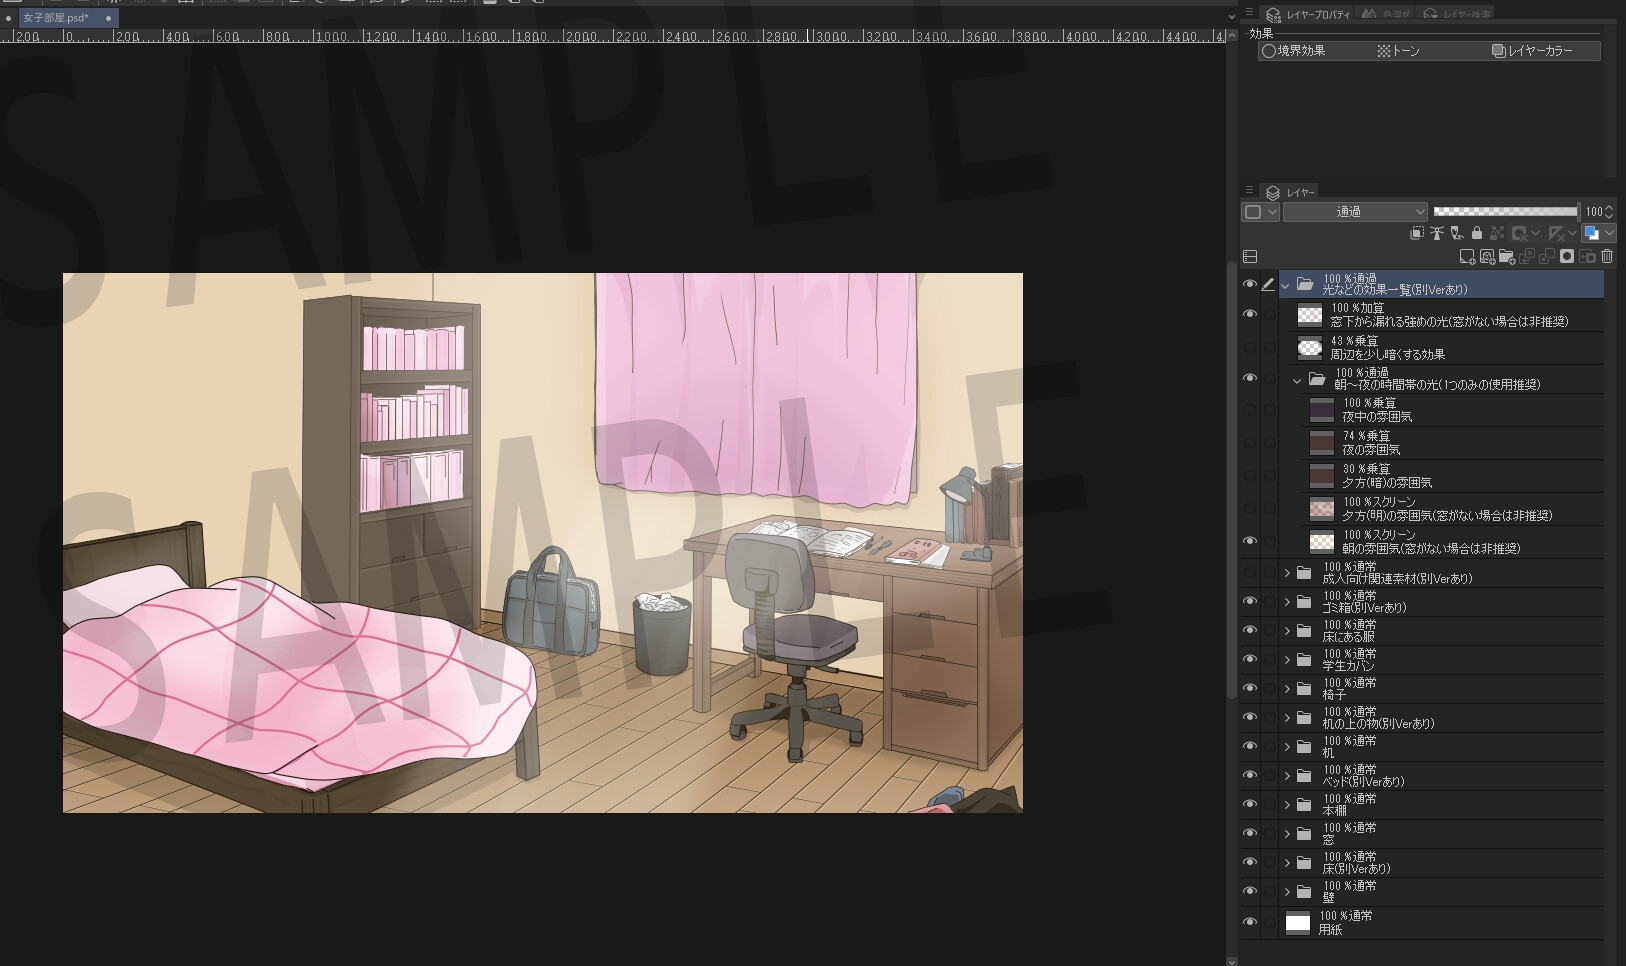The height and width of the screenshot is (966, 1626).
Task: Click the Tone effect icon in Layer Property
Action: tap(1398, 51)
